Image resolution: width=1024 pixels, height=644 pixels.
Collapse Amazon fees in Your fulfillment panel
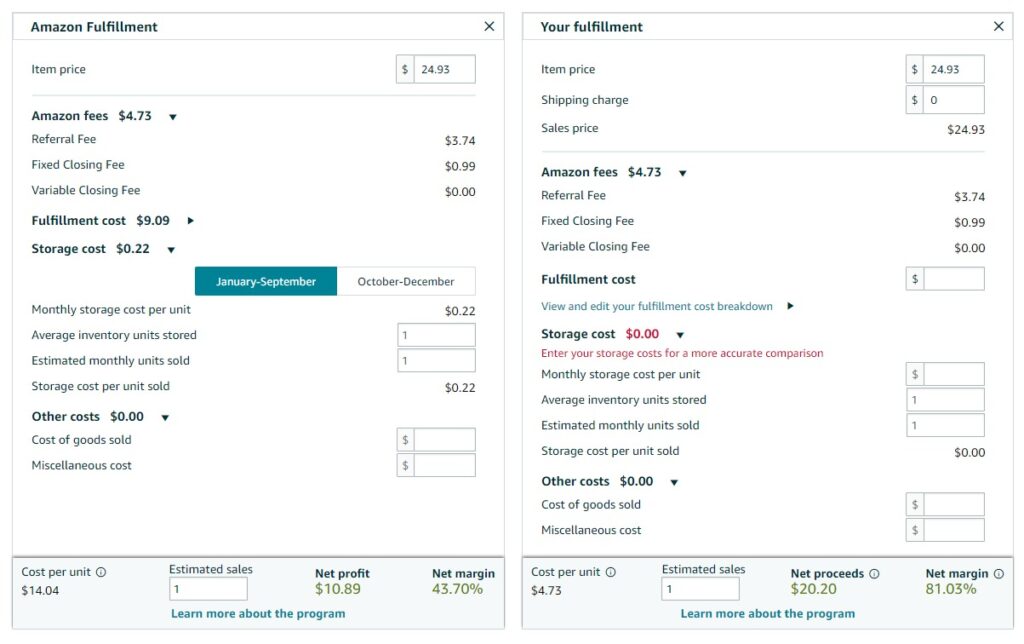tap(681, 172)
